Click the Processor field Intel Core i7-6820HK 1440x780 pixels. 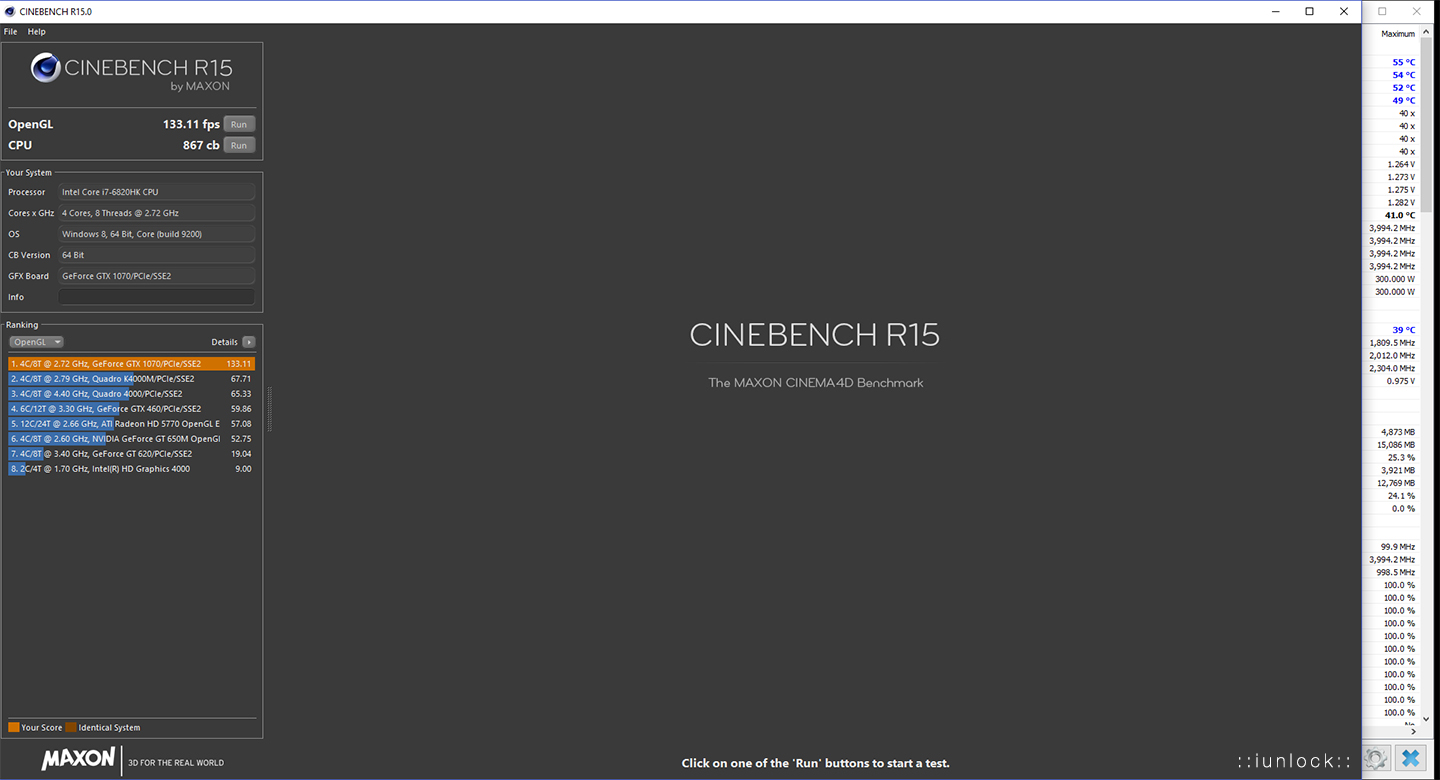[x=156, y=192]
